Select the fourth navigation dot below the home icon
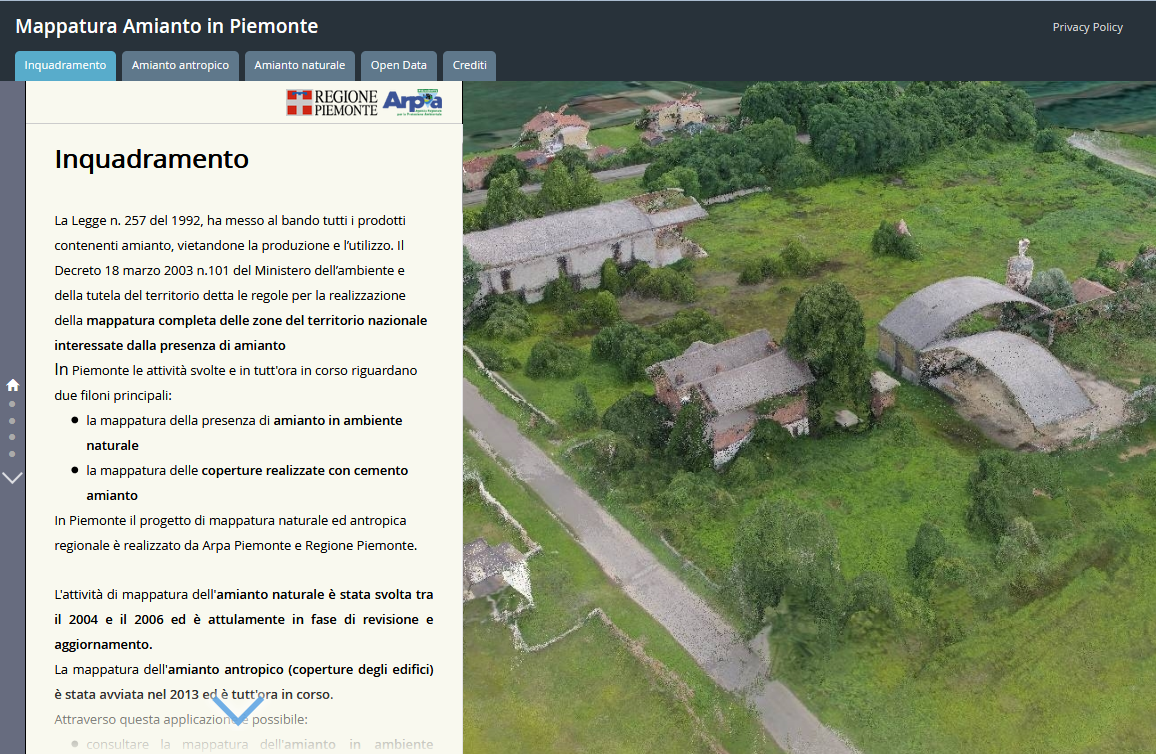This screenshot has height=754, width=1156. pyautogui.click(x=12, y=454)
